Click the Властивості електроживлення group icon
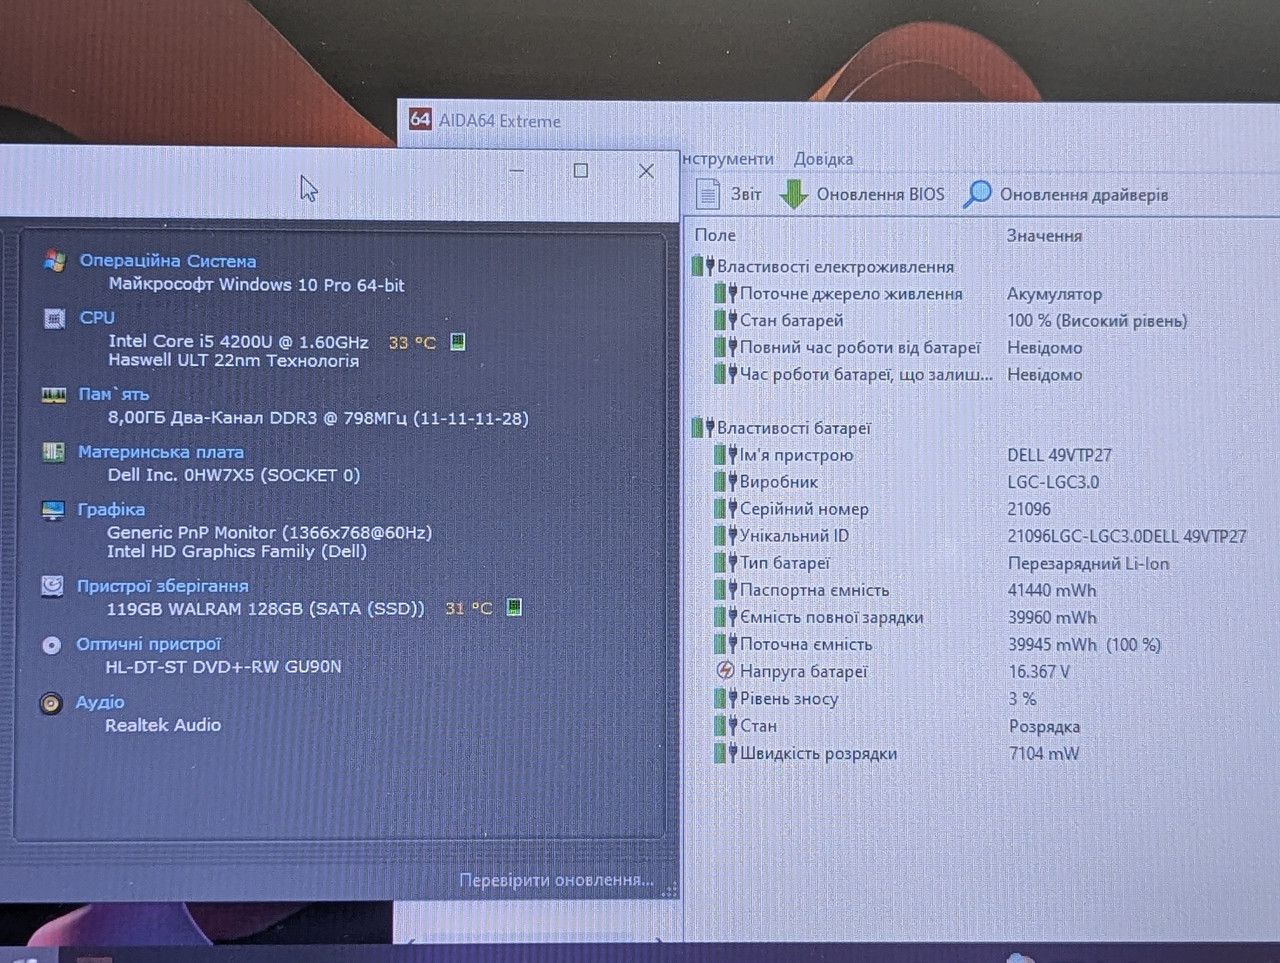The height and width of the screenshot is (963, 1280). coord(703,267)
